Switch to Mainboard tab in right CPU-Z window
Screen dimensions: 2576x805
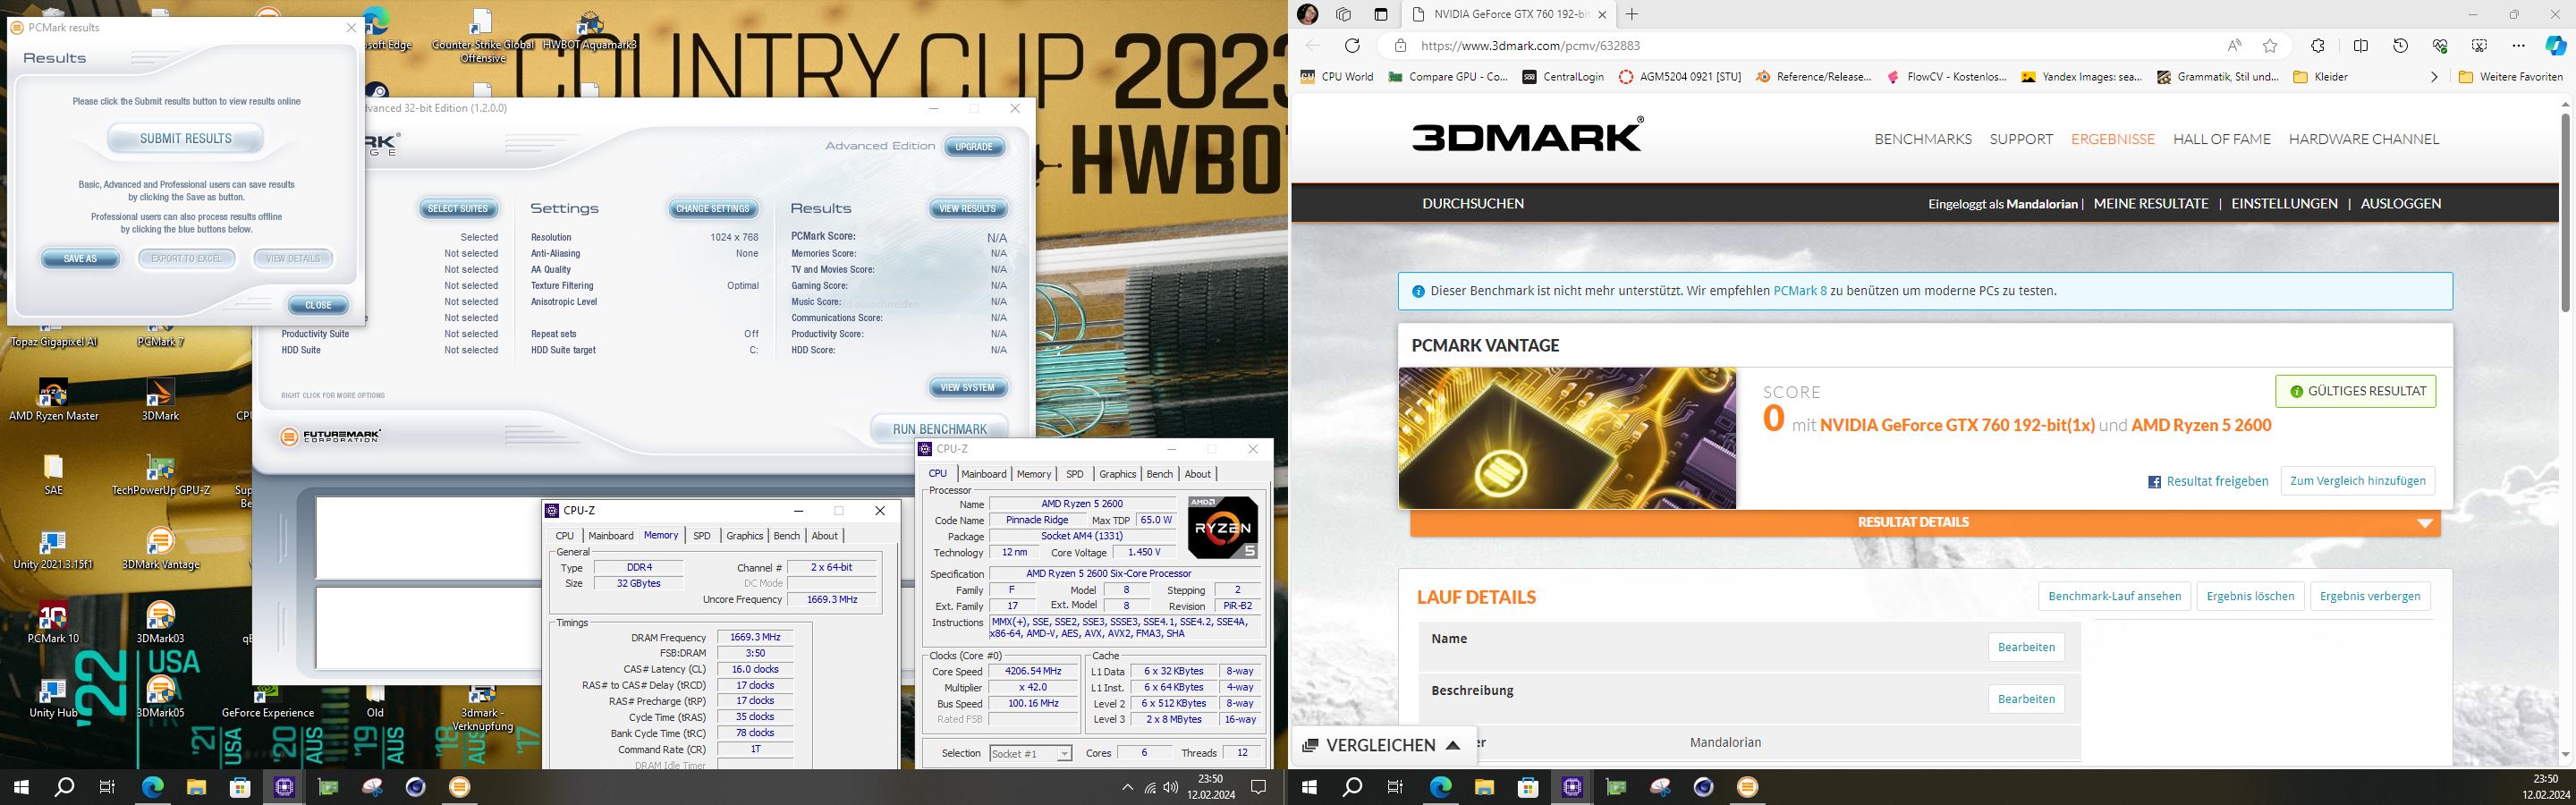pyautogui.click(x=984, y=474)
